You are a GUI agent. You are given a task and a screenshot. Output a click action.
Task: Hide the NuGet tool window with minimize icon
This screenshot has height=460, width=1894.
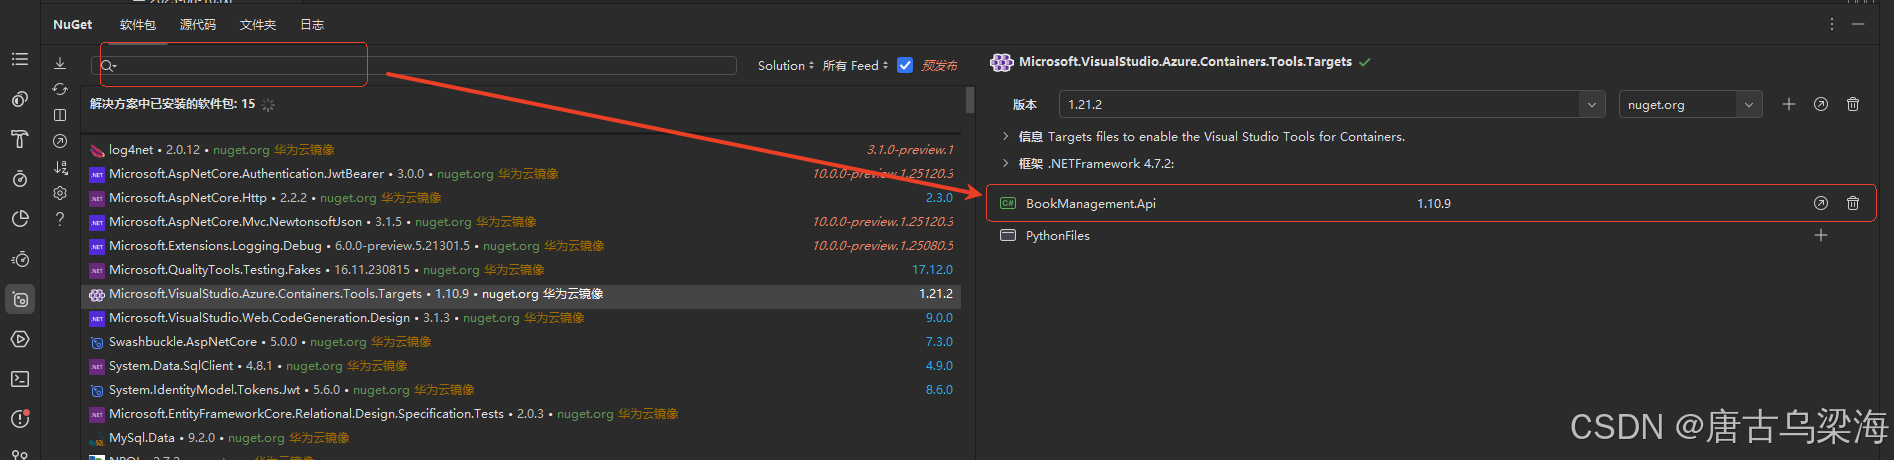coord(1858,24)
